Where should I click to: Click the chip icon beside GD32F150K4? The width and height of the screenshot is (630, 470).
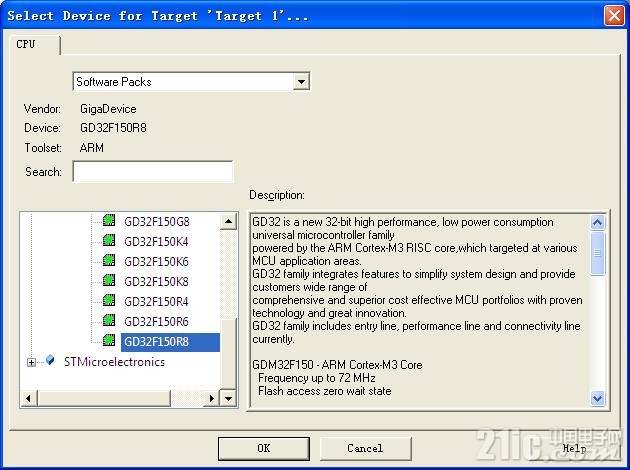(109, 241)
